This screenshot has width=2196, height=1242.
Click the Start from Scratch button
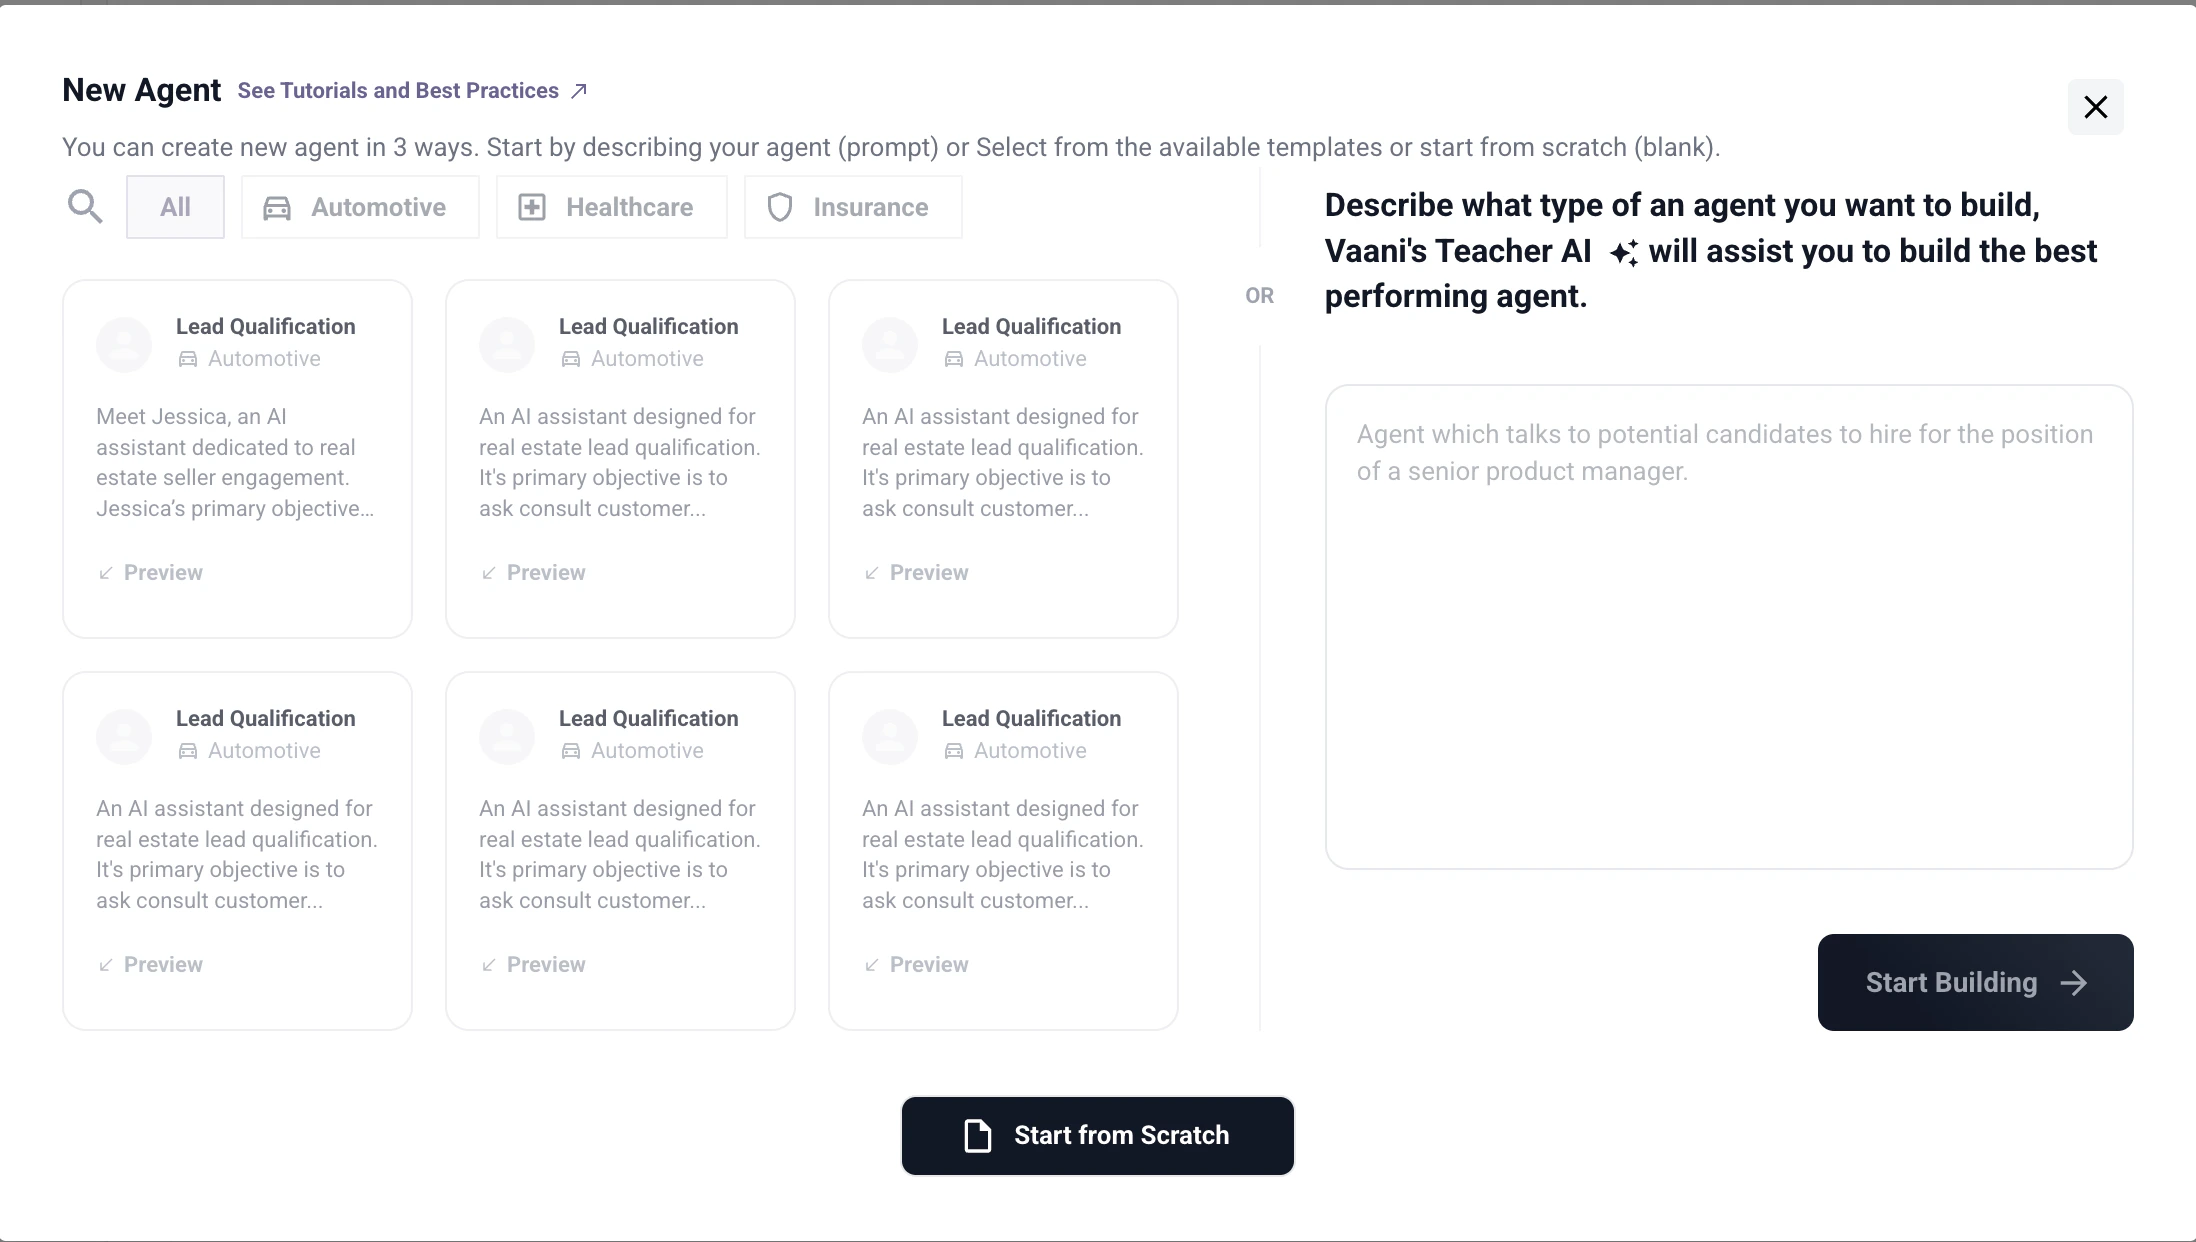click(x=1097, y=1135)
